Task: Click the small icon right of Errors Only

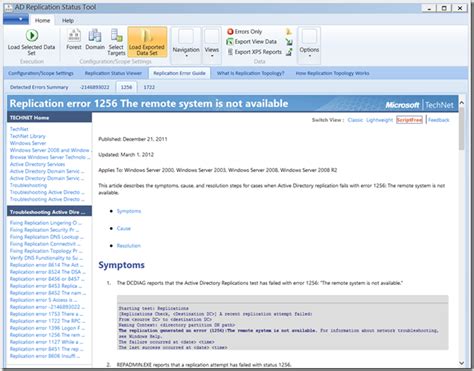Action: [x=289, y=32]
